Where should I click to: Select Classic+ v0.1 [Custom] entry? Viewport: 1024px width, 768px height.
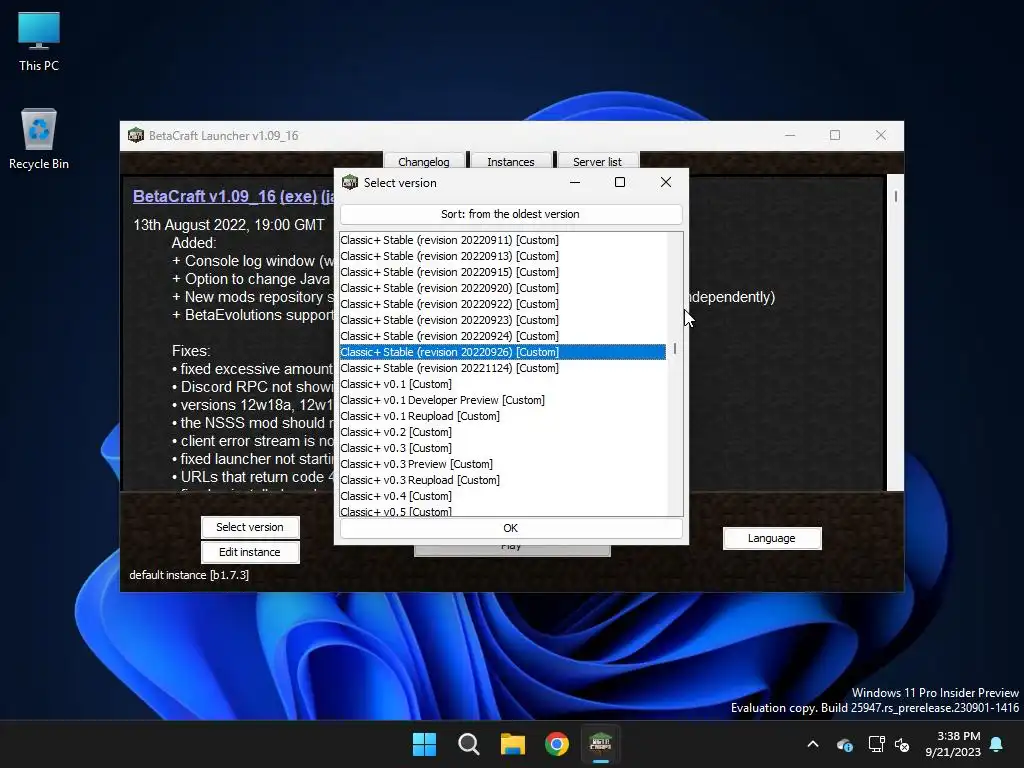click(503, 384)
